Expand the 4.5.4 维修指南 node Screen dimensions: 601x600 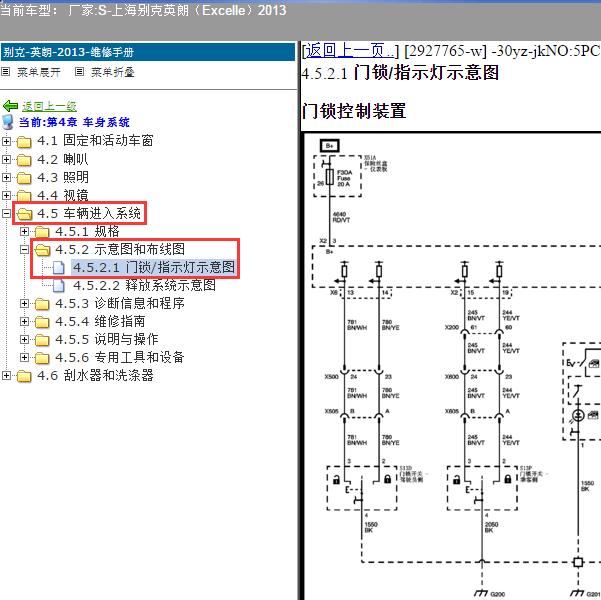[x=24, y=321]
